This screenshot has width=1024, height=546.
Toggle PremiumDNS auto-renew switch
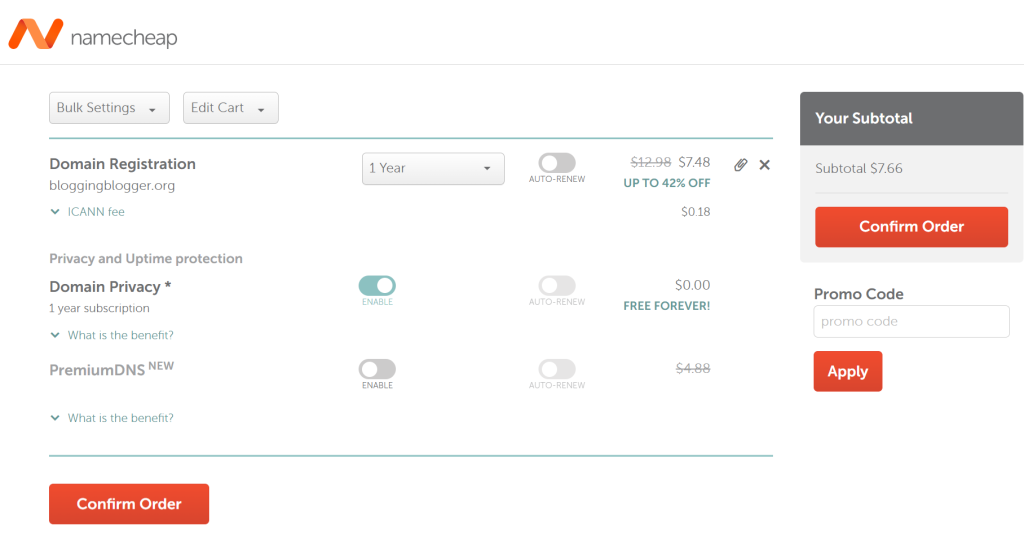point(557,369)
